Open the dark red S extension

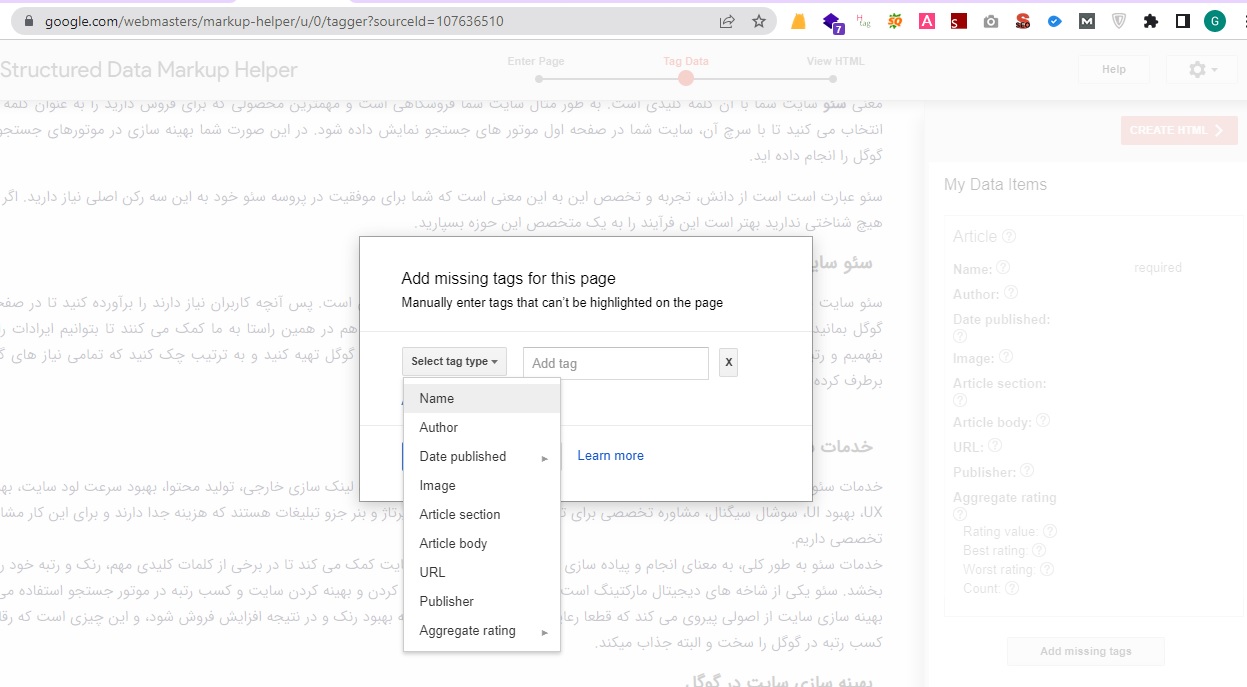[x=959, y=21]
